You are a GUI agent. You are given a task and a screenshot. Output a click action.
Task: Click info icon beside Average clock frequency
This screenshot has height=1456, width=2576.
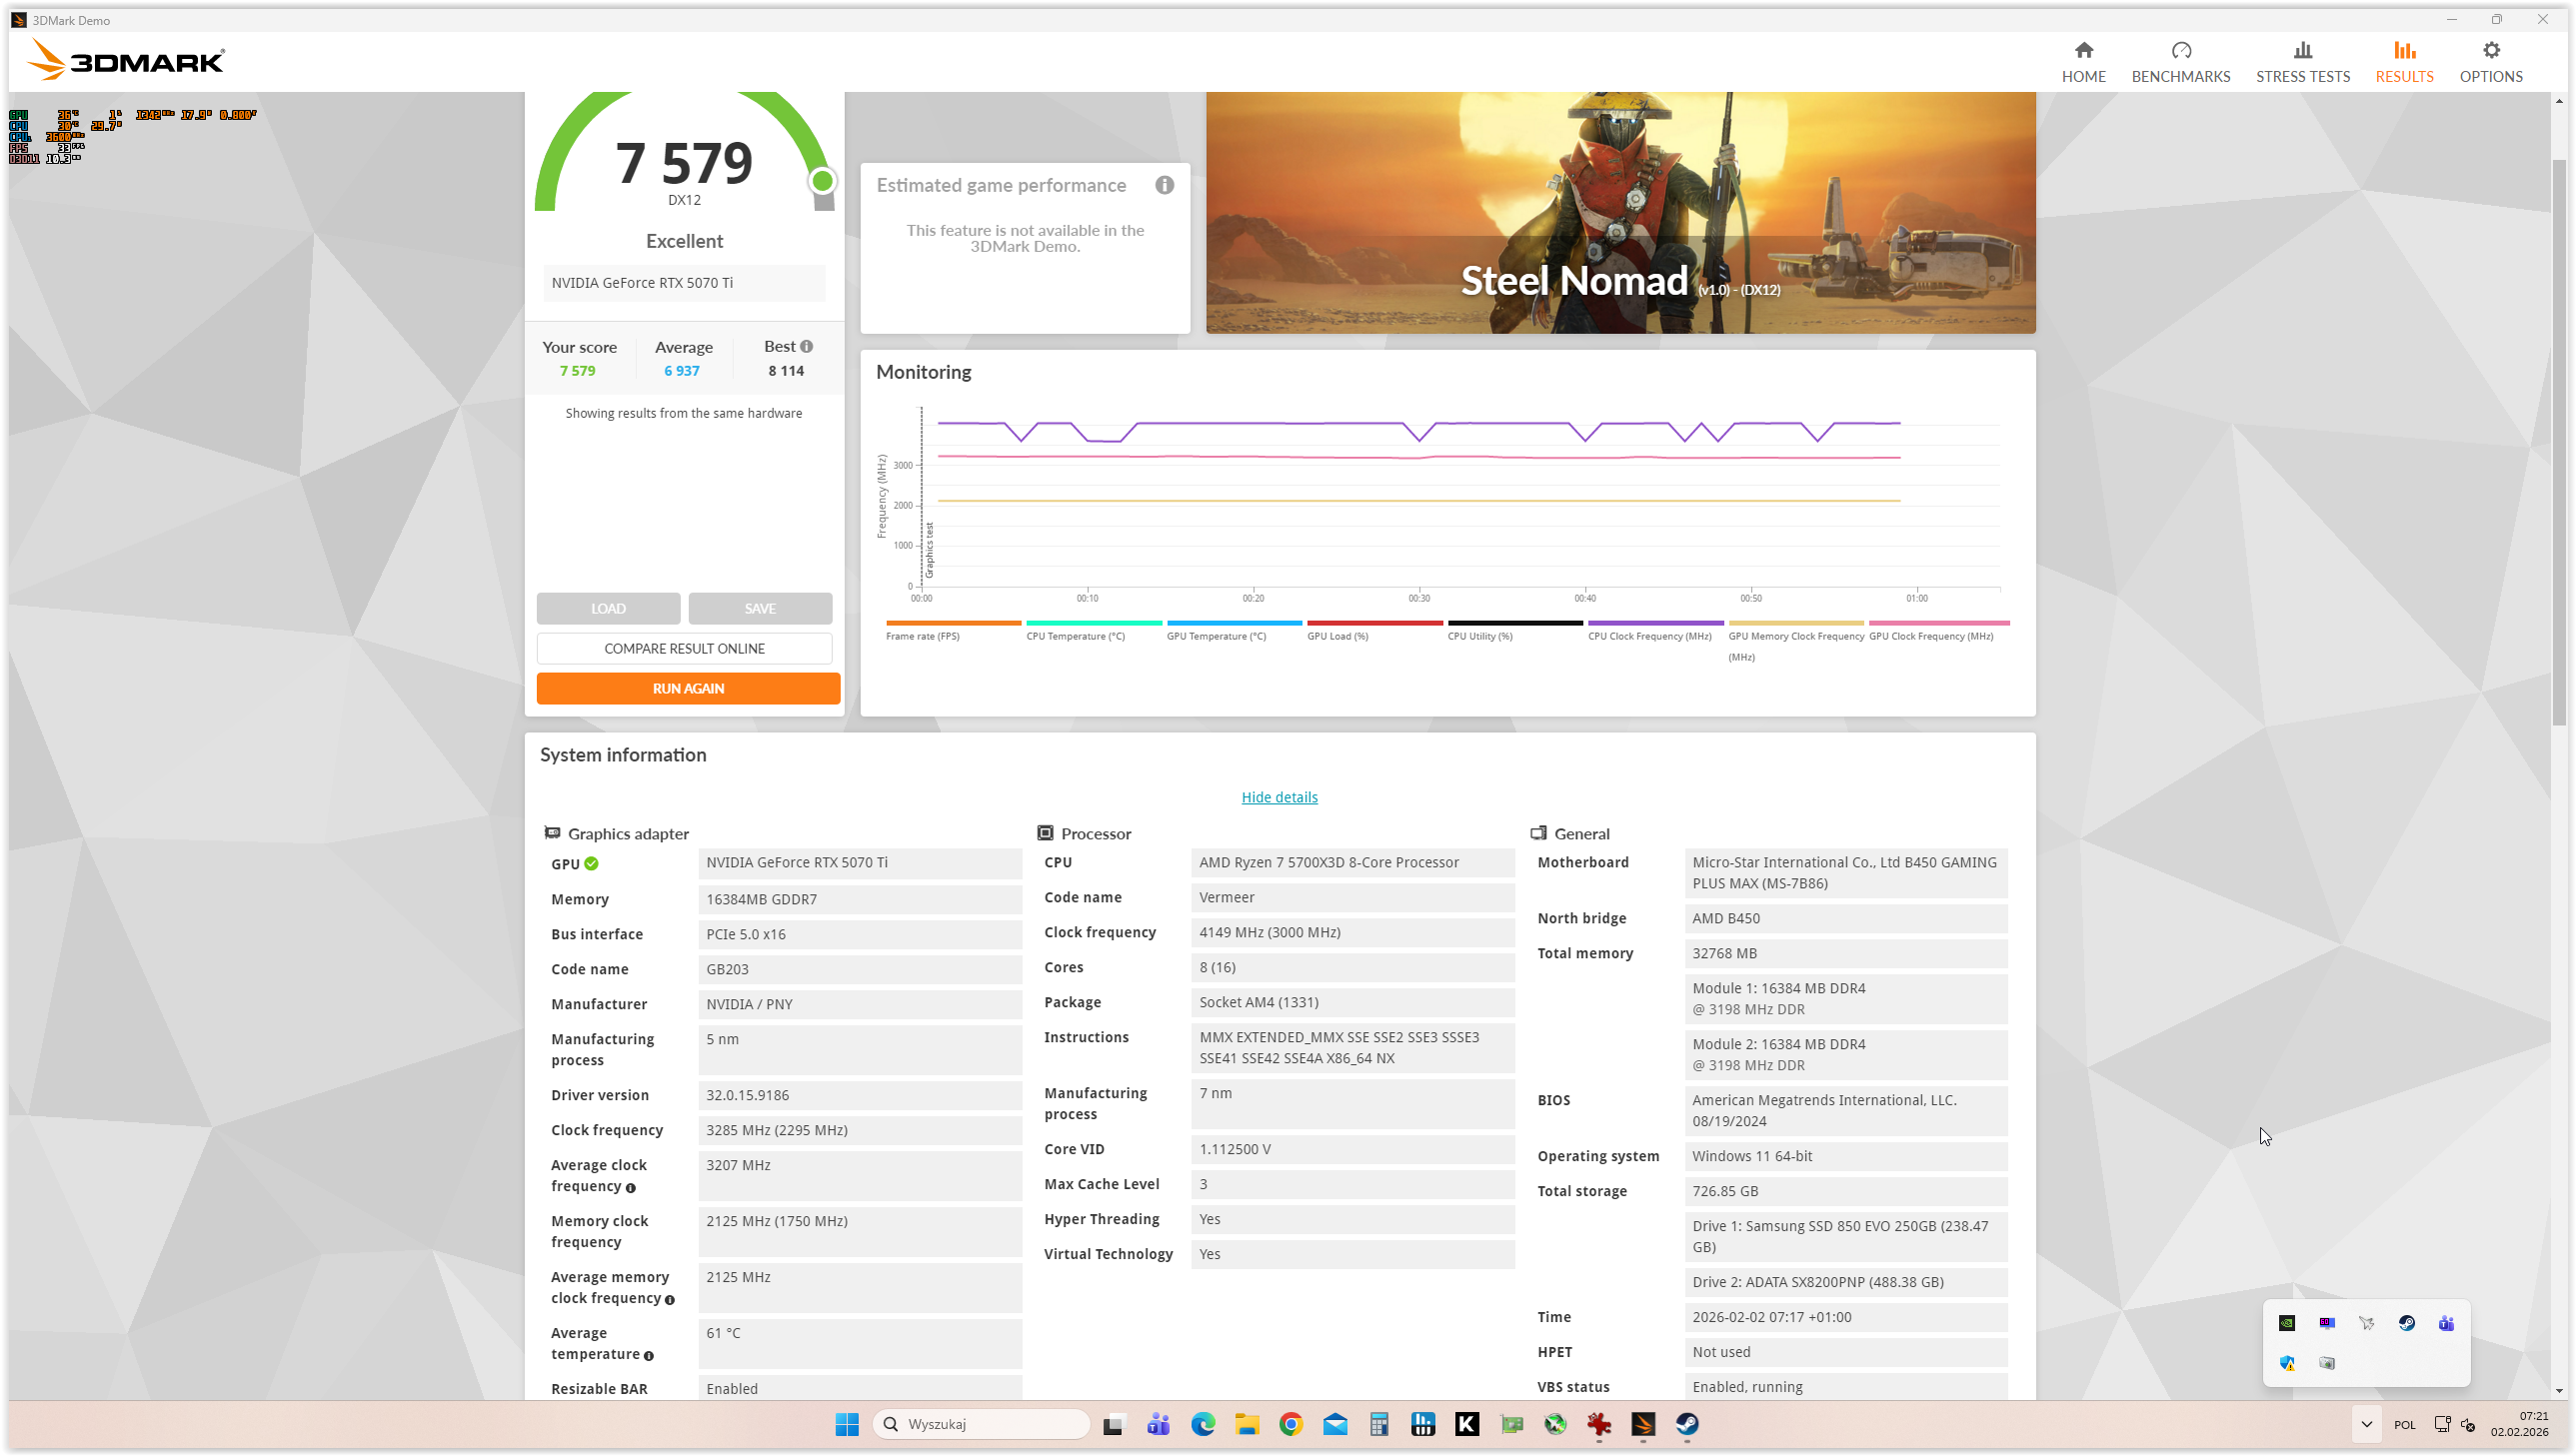[630, 1188]
